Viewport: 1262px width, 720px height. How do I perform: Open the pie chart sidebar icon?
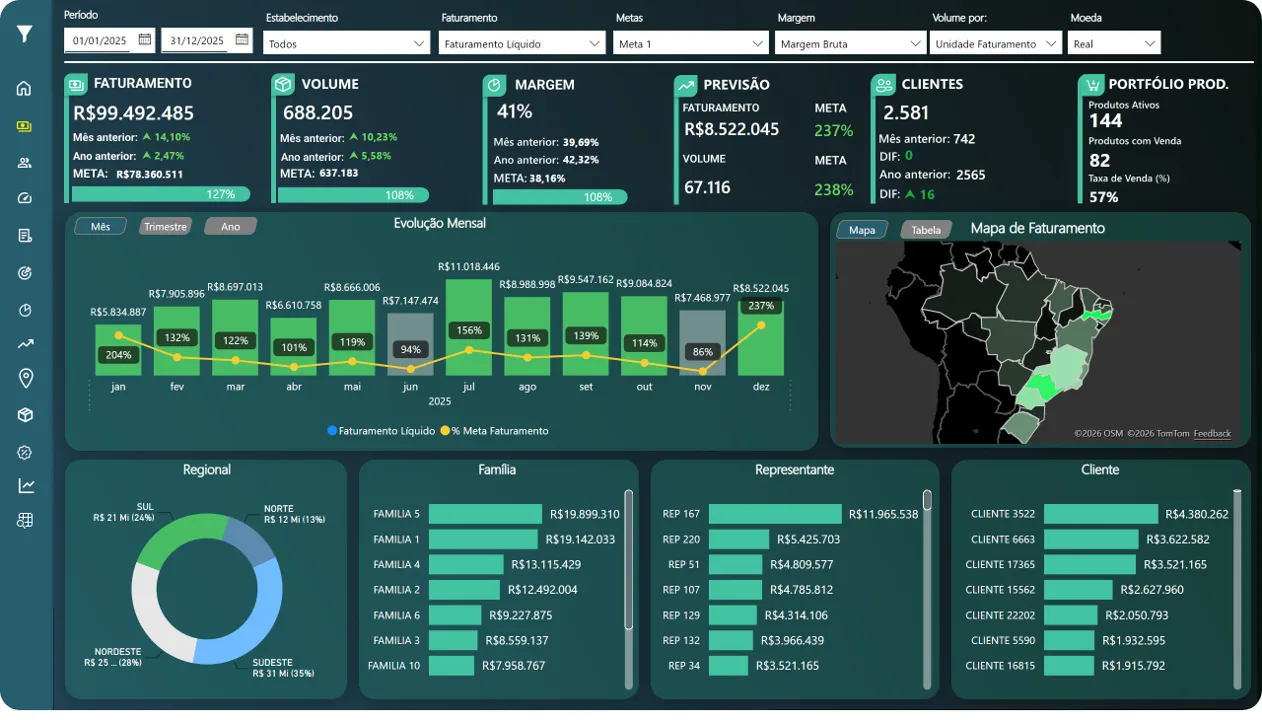tap(25, 310)
